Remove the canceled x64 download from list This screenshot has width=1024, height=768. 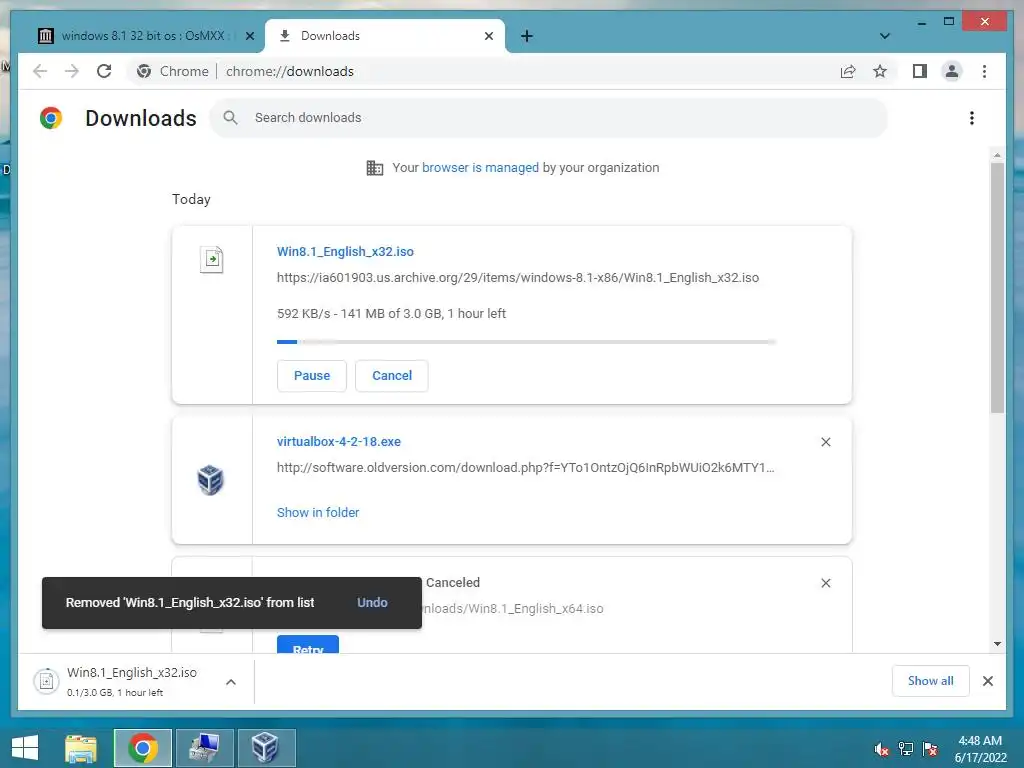(825, 583)
